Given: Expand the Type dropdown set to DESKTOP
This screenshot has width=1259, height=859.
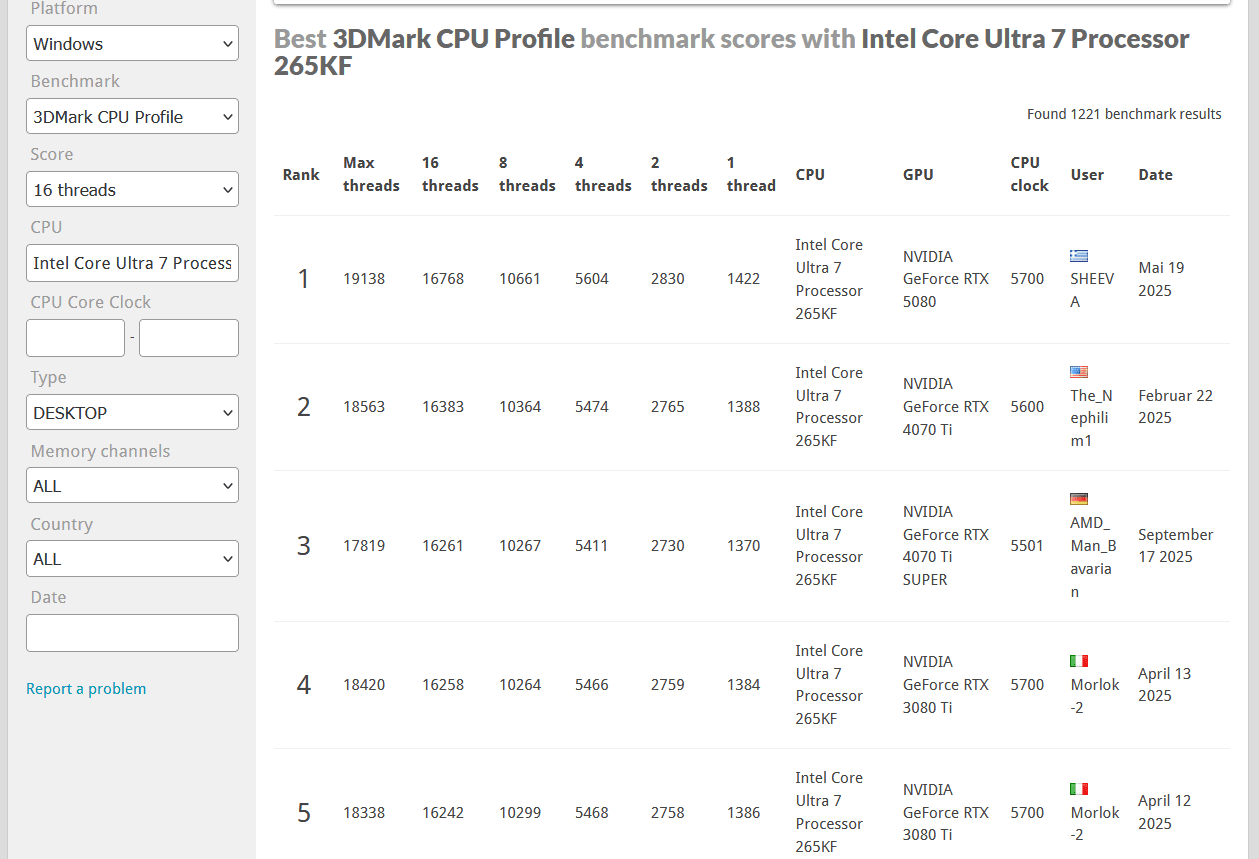Looking at the screenshot, I should point(132,413).
